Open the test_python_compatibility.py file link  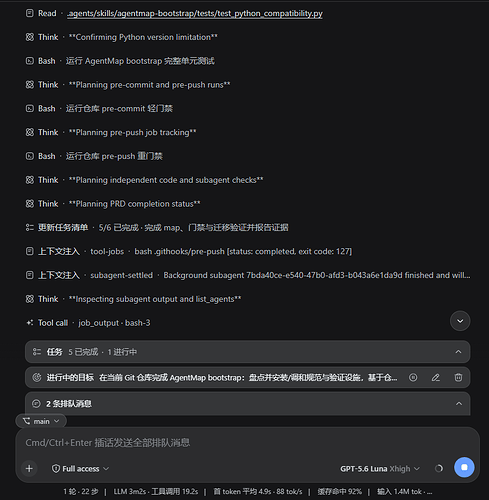click(x=195, y=13)
